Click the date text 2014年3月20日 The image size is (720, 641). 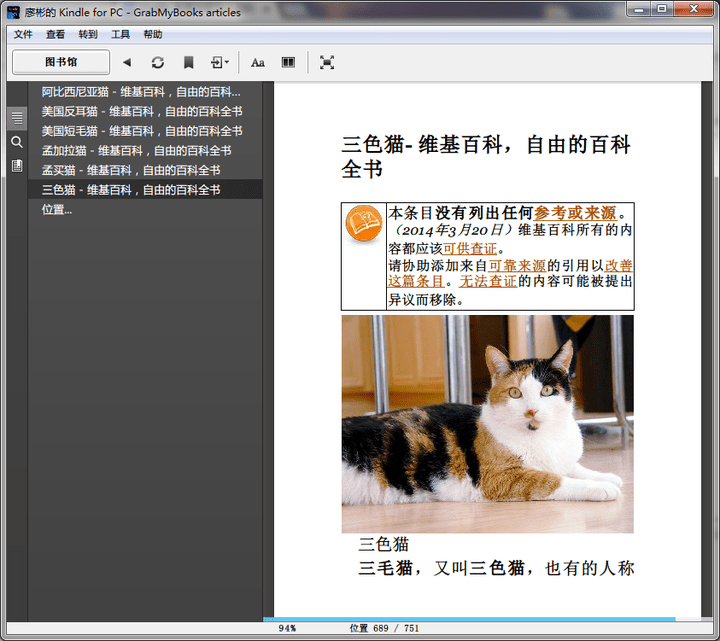click(x=453, y=230)
